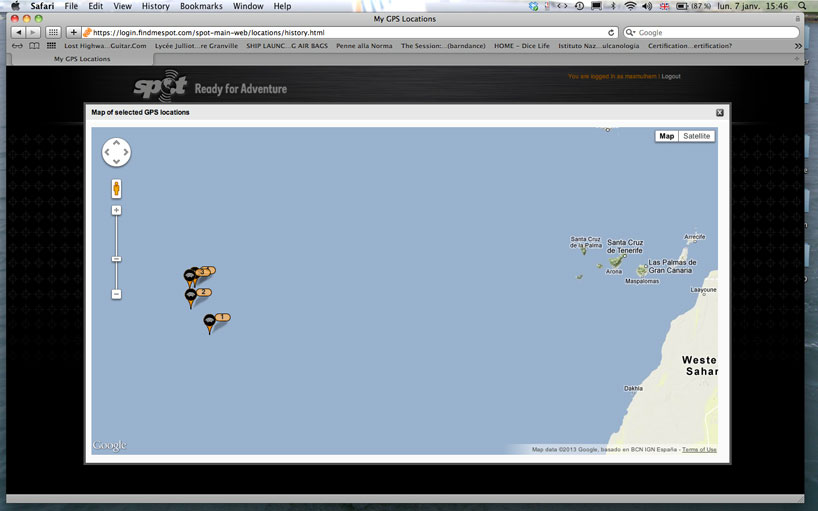
Task: Zoom in with the map plus button
Action: (116, 210)
